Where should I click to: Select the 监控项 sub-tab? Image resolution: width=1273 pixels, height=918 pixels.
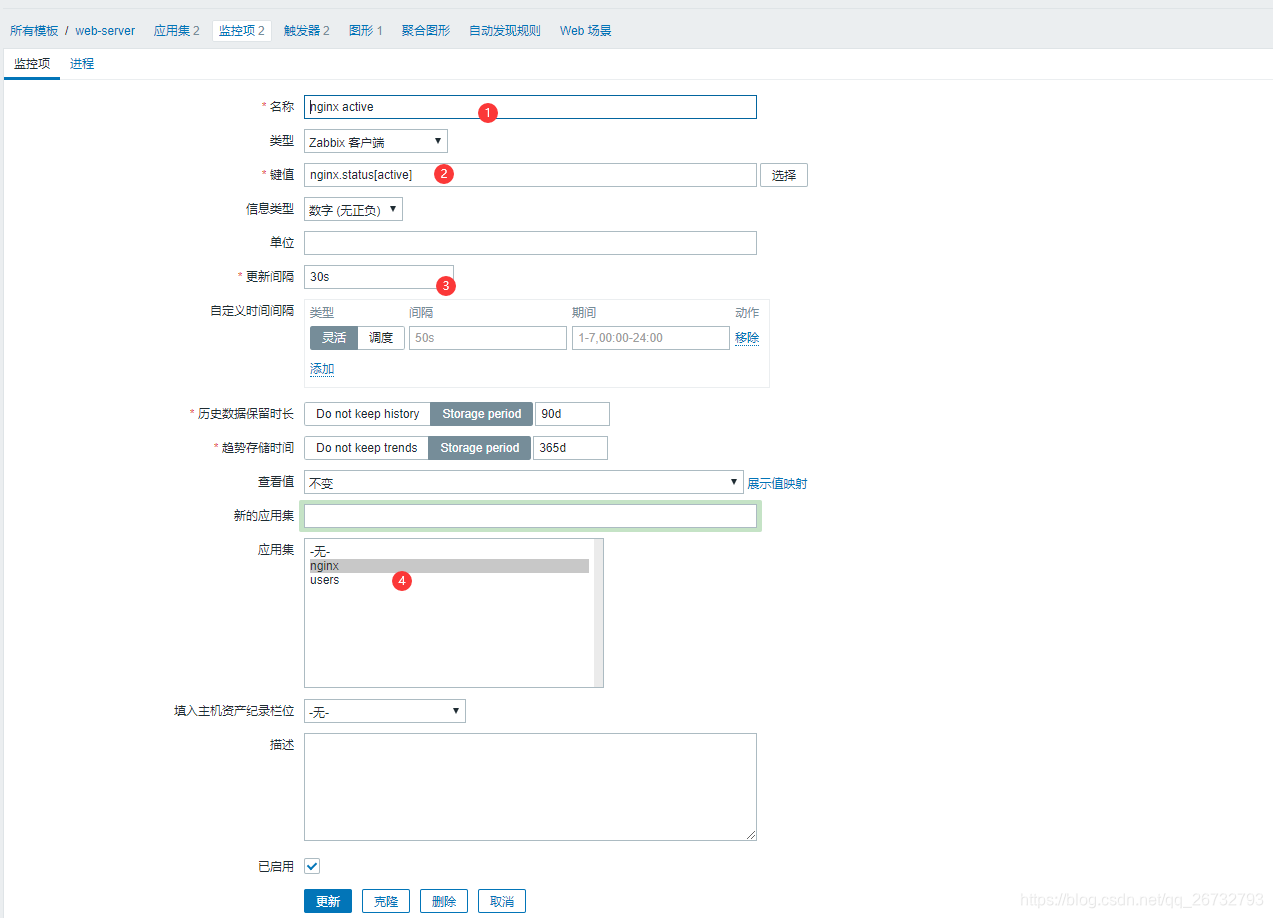click(x=32, y=64)
